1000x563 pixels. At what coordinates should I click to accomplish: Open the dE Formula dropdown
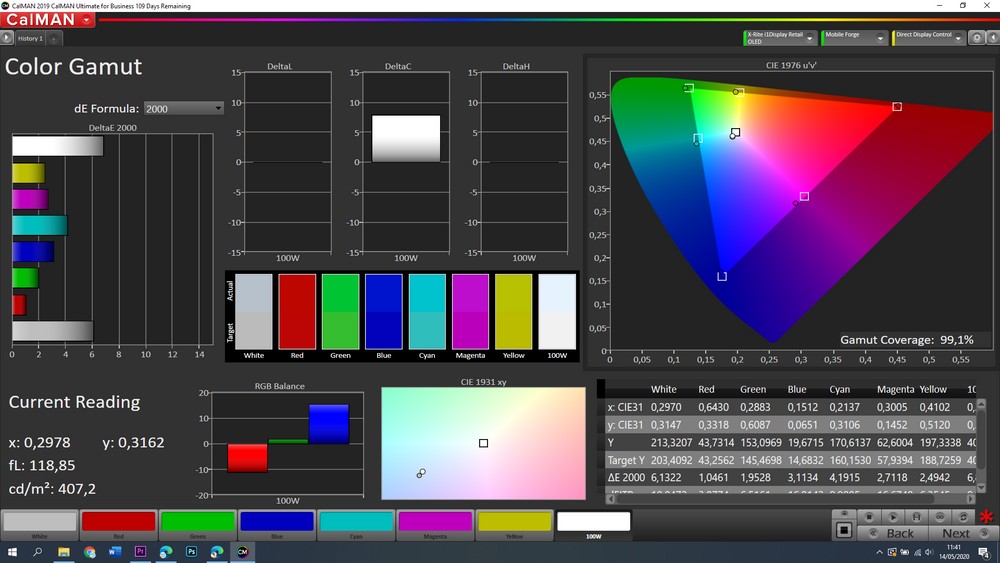(x=183, y=108)
